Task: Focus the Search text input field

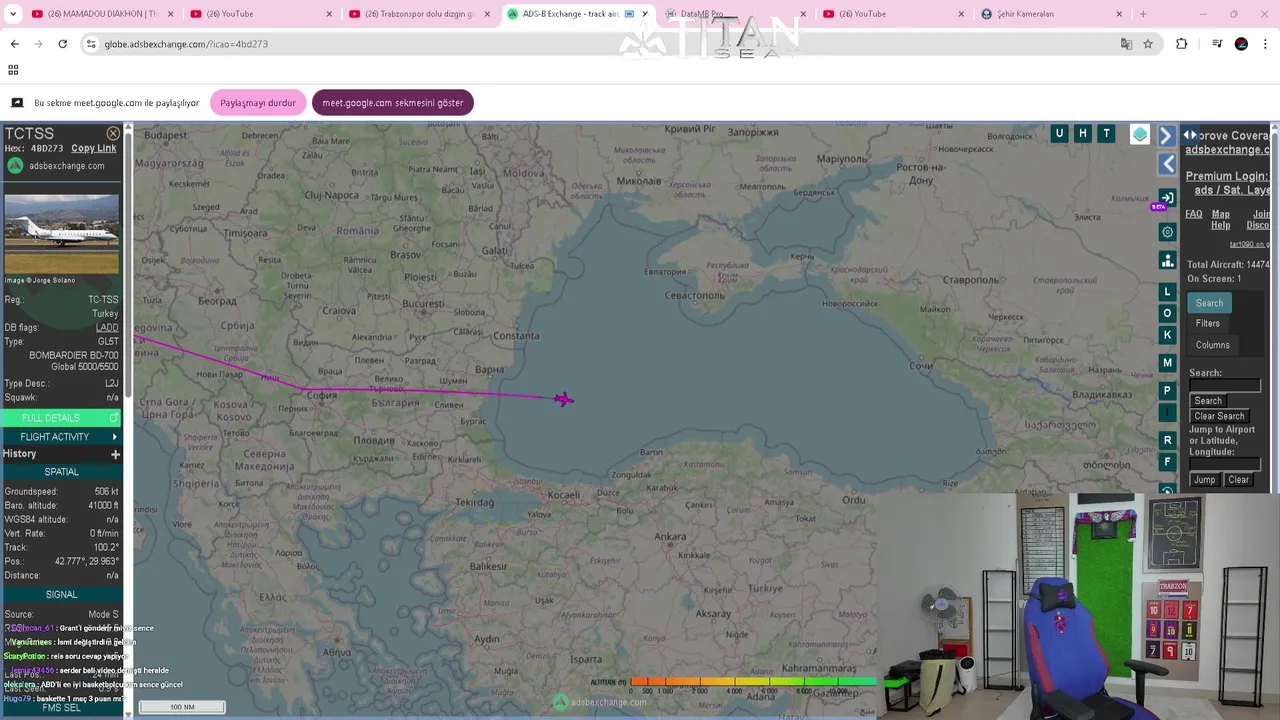Action: (1225, 386)
